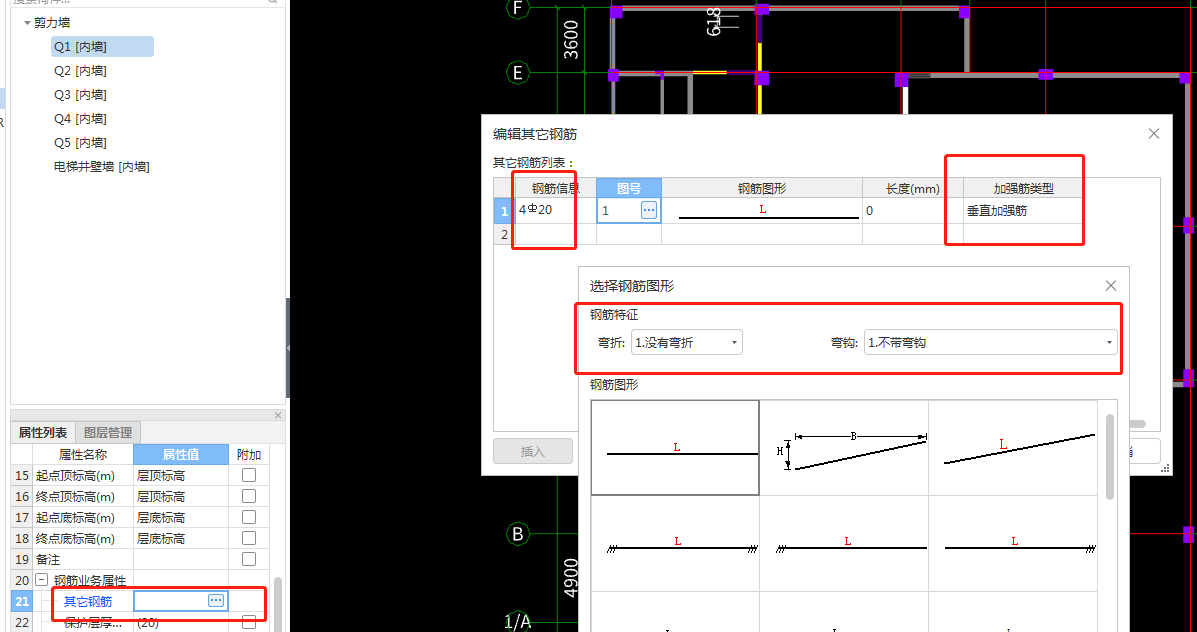Click axis bubble B in drawing
The height and width of the screenshot is (632, 1197).
[x=518, y=534]
